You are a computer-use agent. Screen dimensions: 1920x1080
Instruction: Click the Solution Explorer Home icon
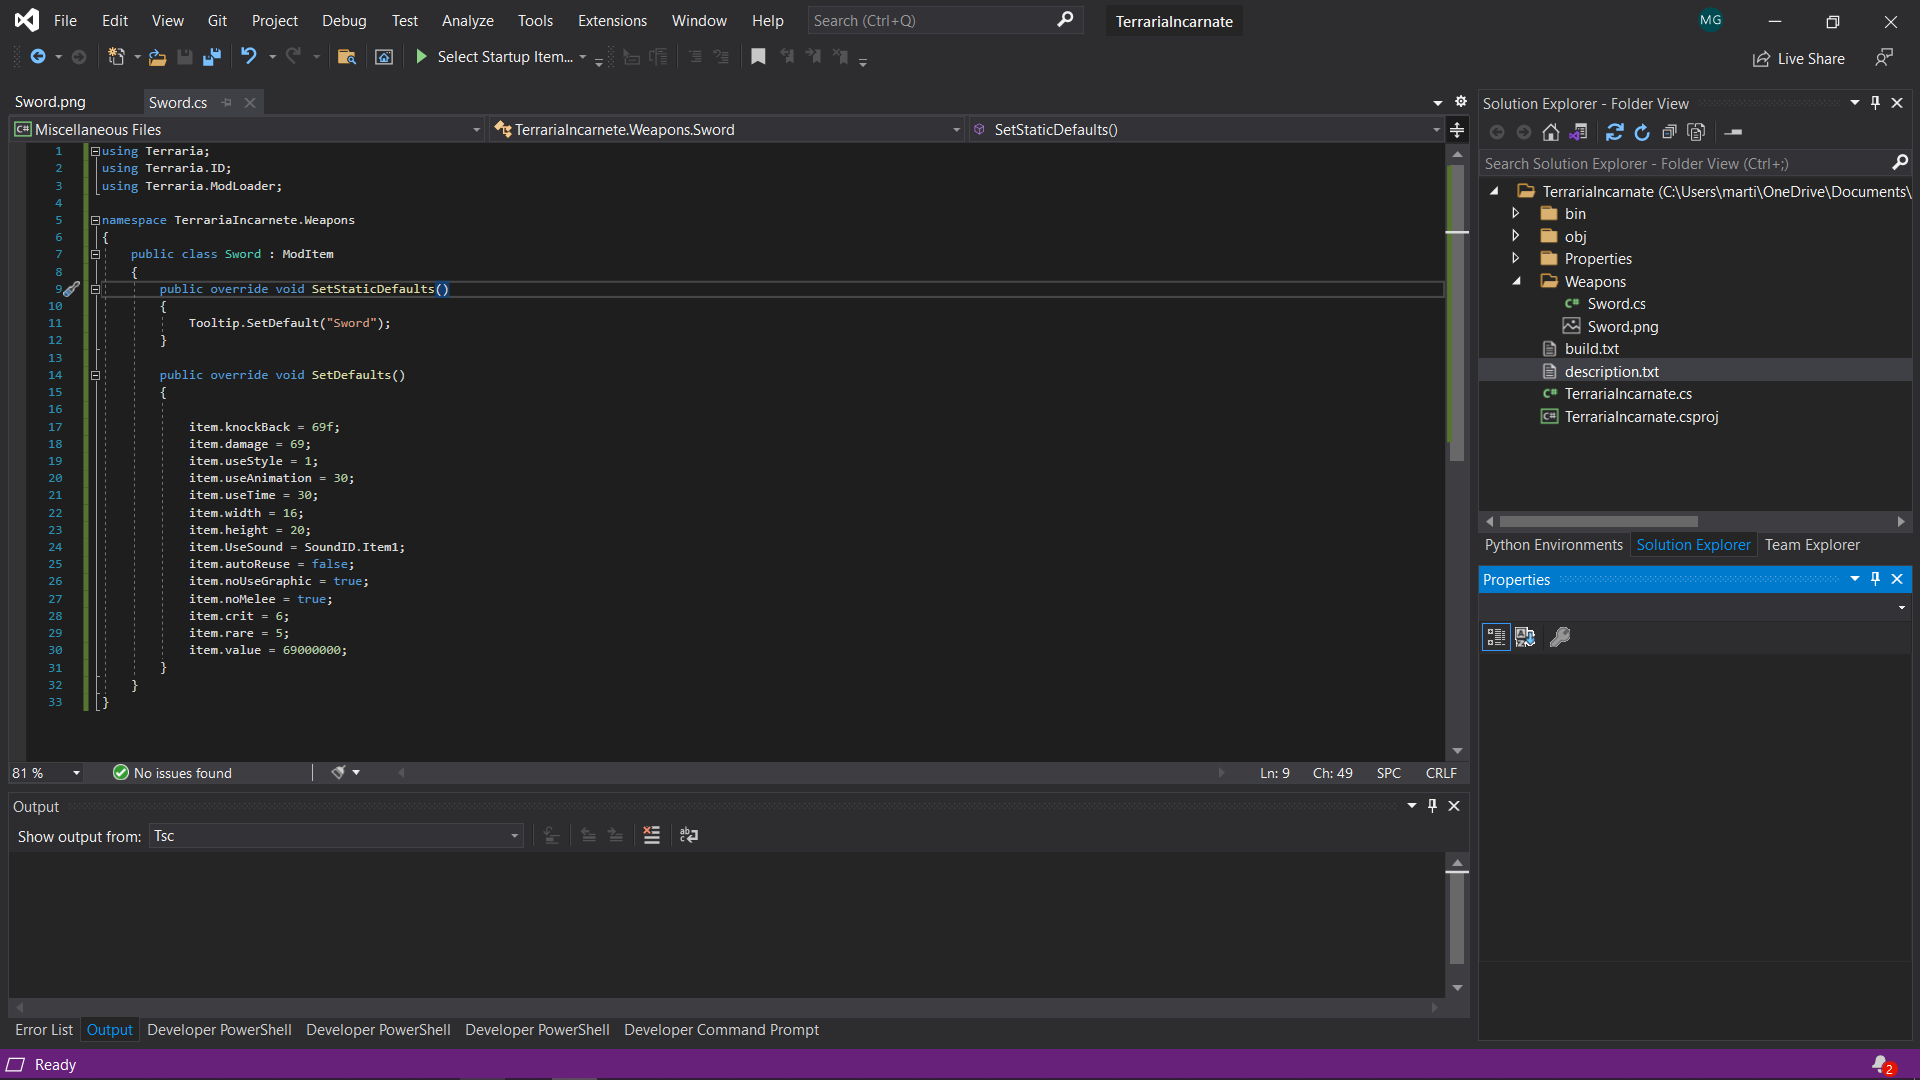(x=1551, y=132)
